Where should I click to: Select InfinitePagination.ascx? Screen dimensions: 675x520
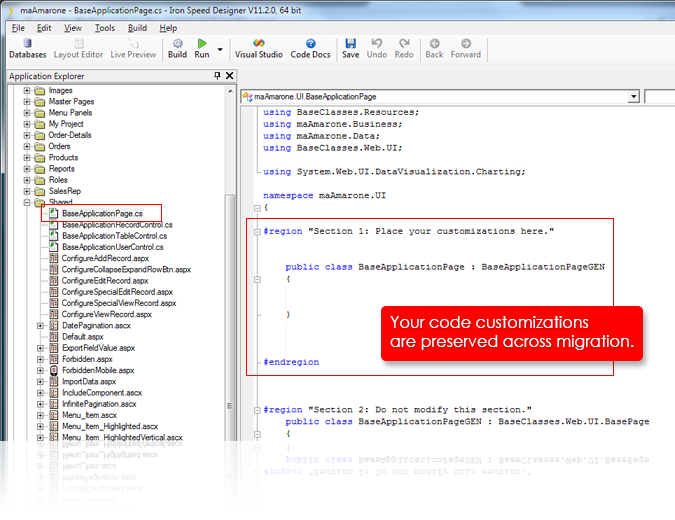pos(99,404)
